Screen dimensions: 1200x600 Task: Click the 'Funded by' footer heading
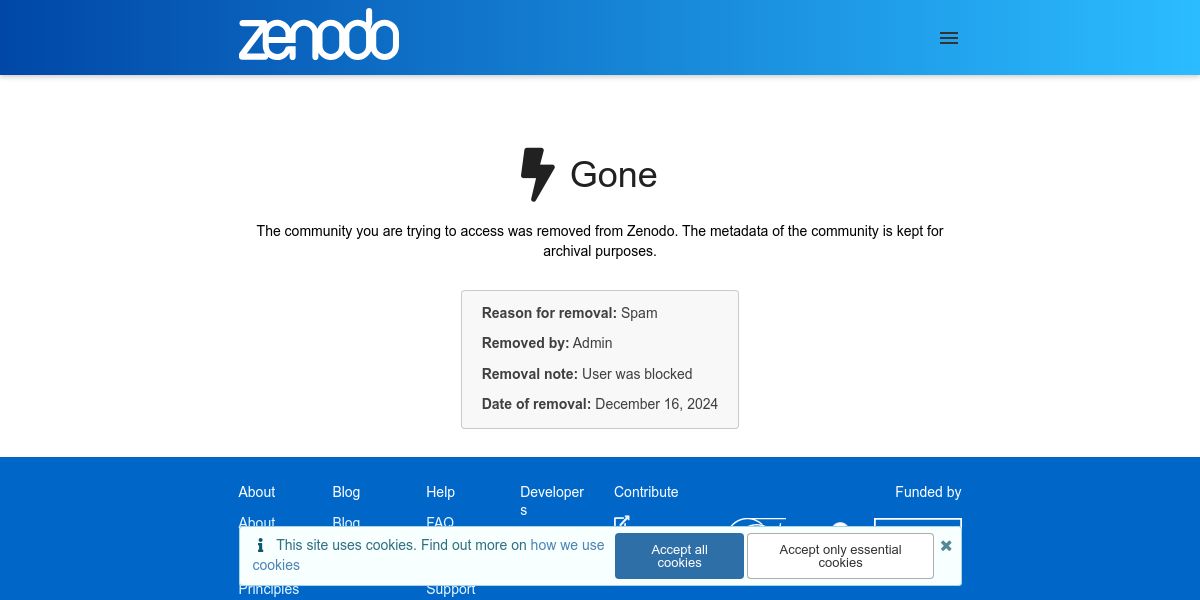928,492
